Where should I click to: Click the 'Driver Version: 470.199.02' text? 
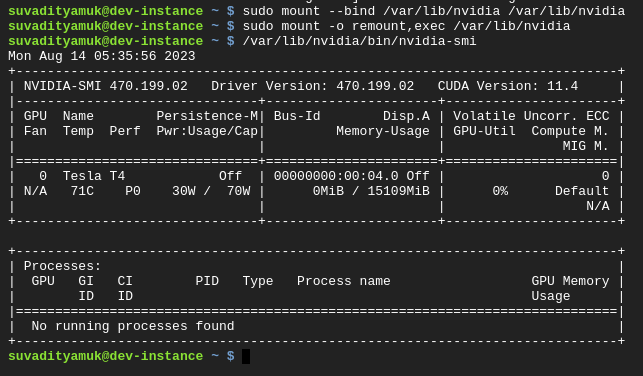[x=312, y=86]
